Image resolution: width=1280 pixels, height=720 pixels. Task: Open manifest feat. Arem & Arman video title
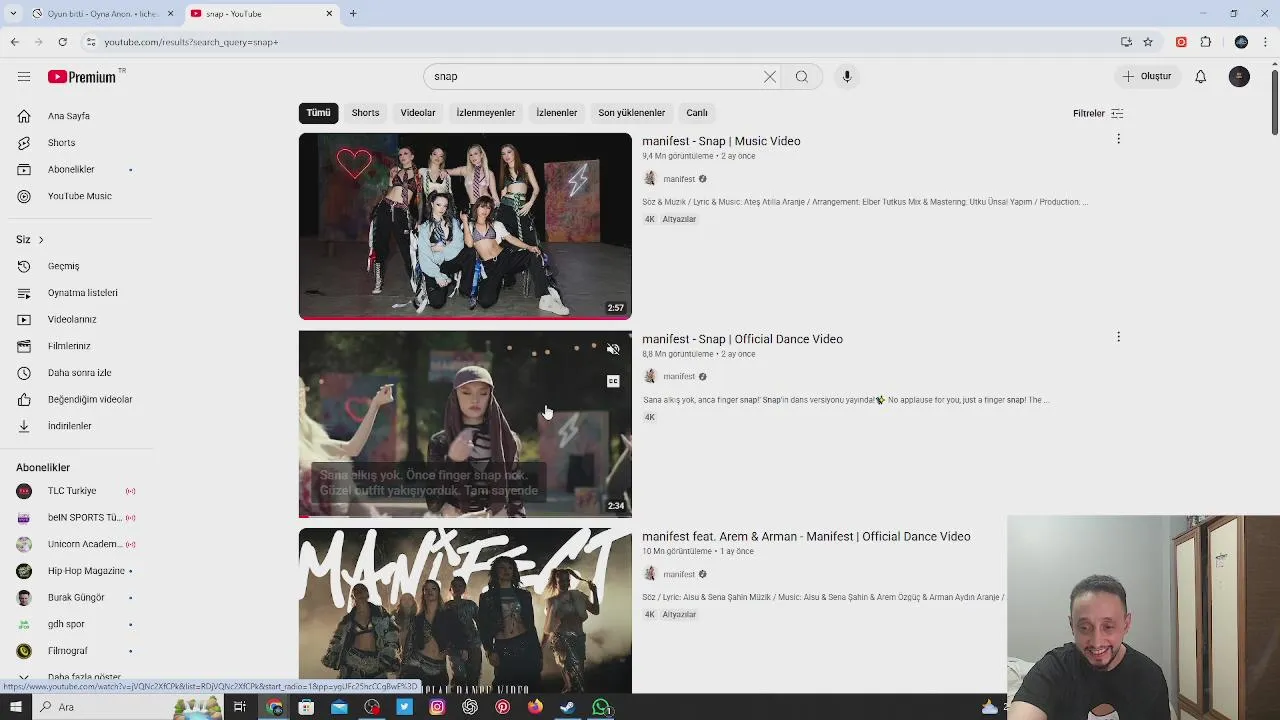[806, 537]
